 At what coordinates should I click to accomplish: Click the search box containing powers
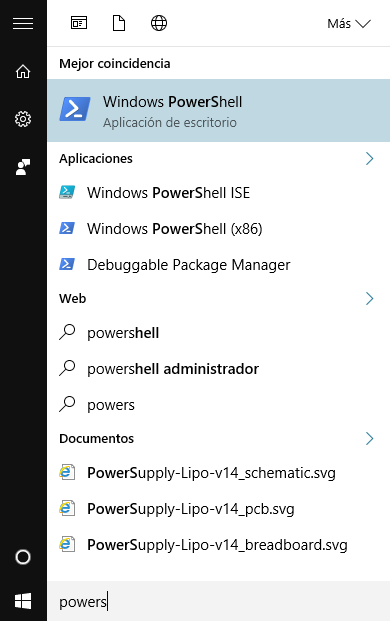pos(219,601)
